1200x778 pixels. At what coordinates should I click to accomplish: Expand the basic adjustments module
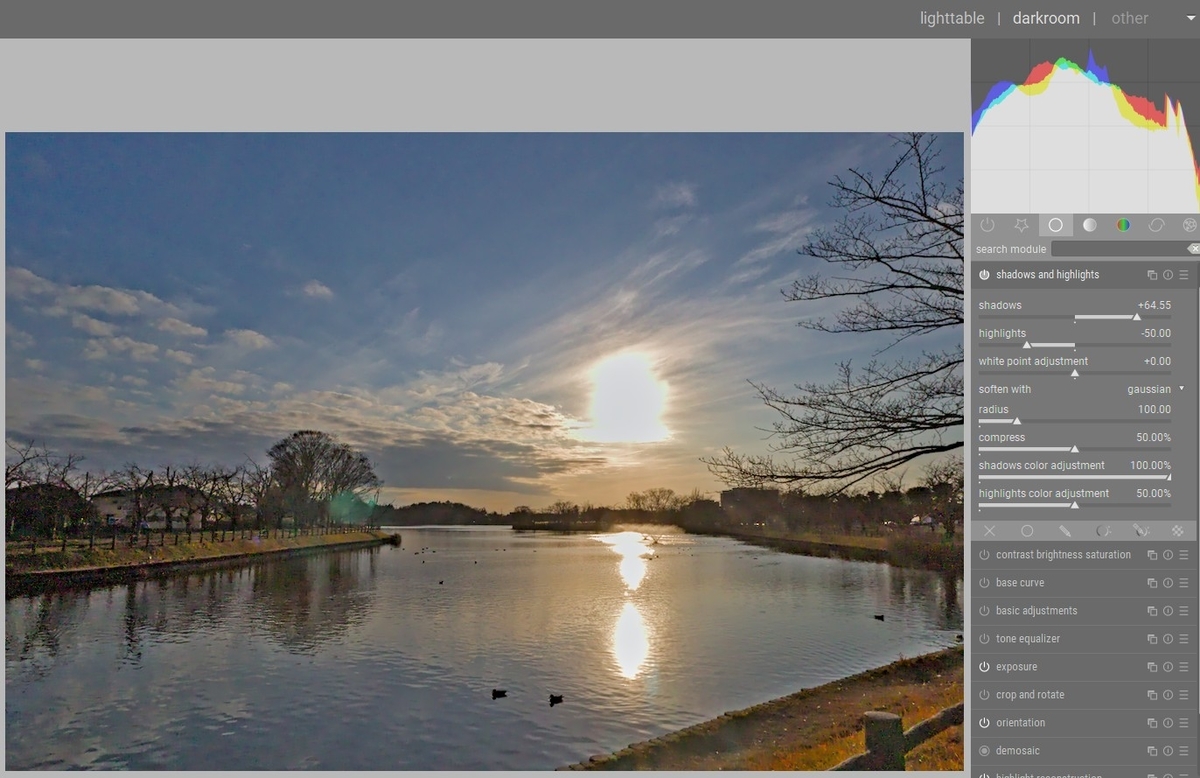(1036, 611)
